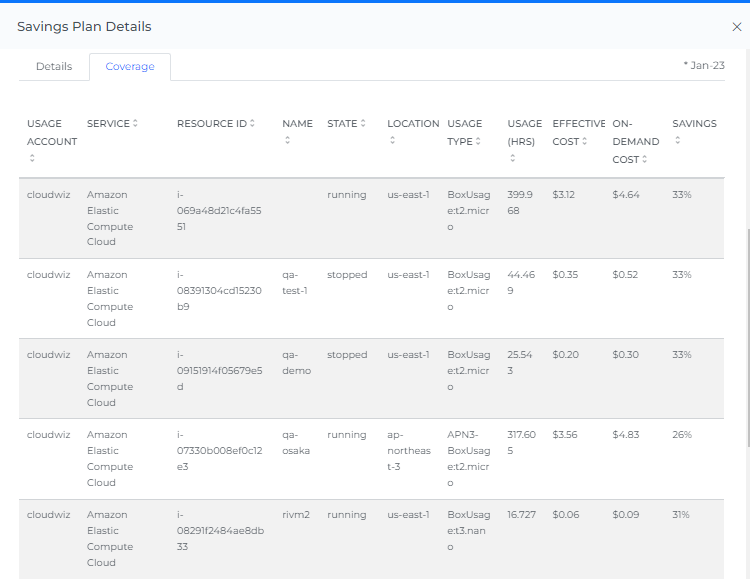Sort by Usage (Hrs) column
The image size is (750, 579).
511,158
